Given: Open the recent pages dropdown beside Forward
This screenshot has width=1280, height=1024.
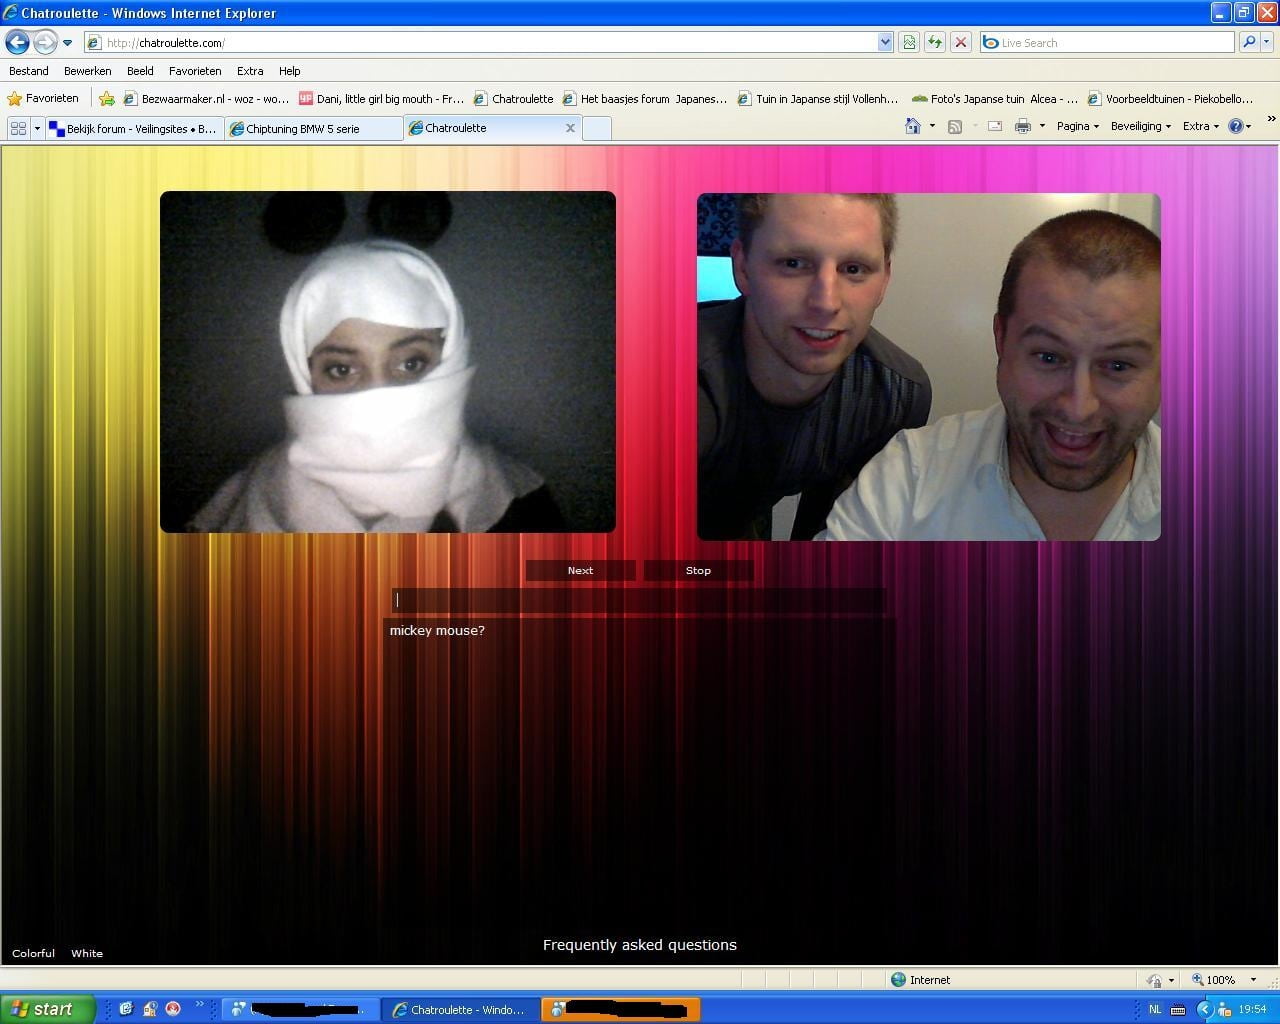Looking at the screenshot, I should coord(67,43).
